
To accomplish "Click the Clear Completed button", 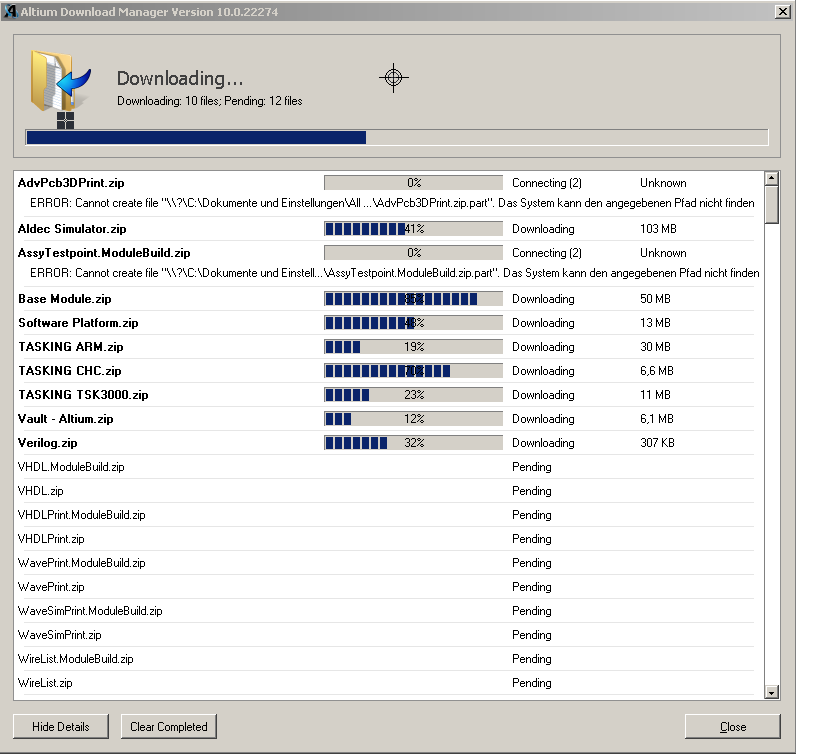I will [169, 727].
